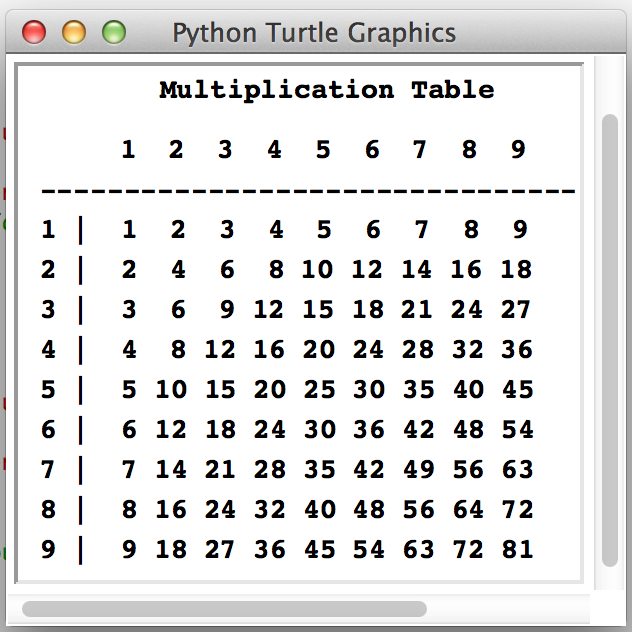Screen dimensions: 632x632
Task: Click column header 9 above the dashed line
Action: coord(517,150)
